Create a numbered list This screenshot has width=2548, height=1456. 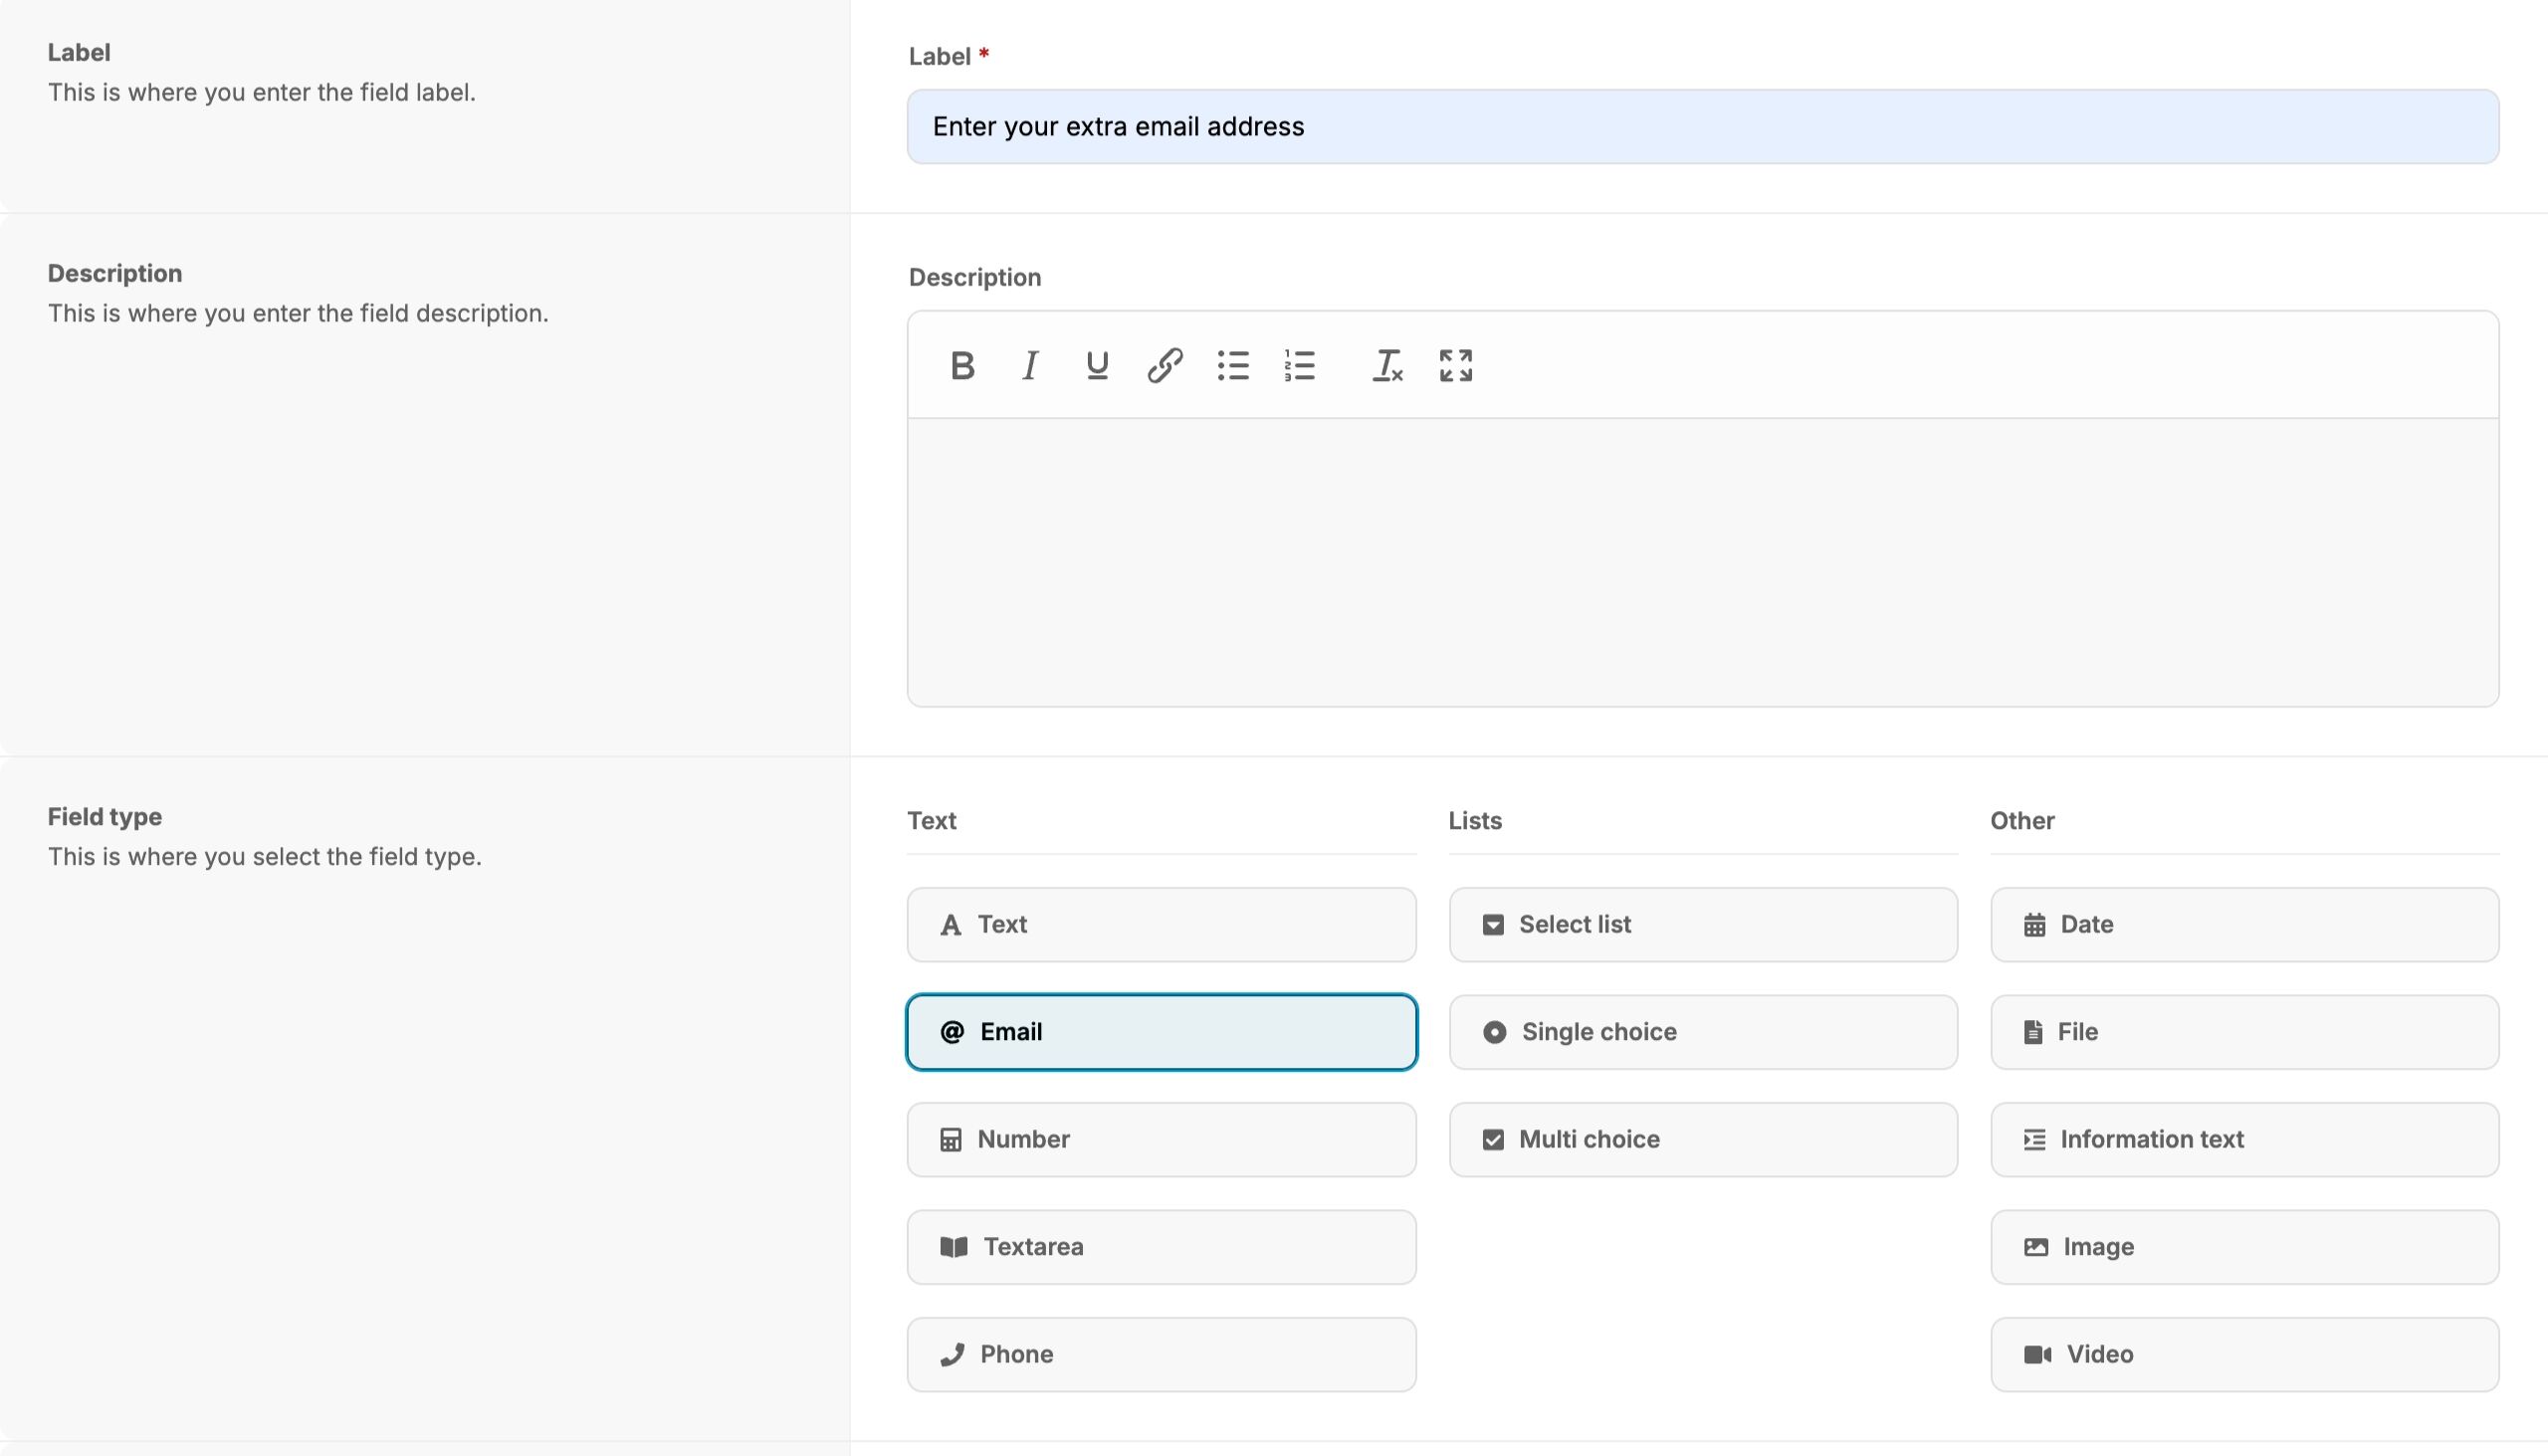(1300, 366)
